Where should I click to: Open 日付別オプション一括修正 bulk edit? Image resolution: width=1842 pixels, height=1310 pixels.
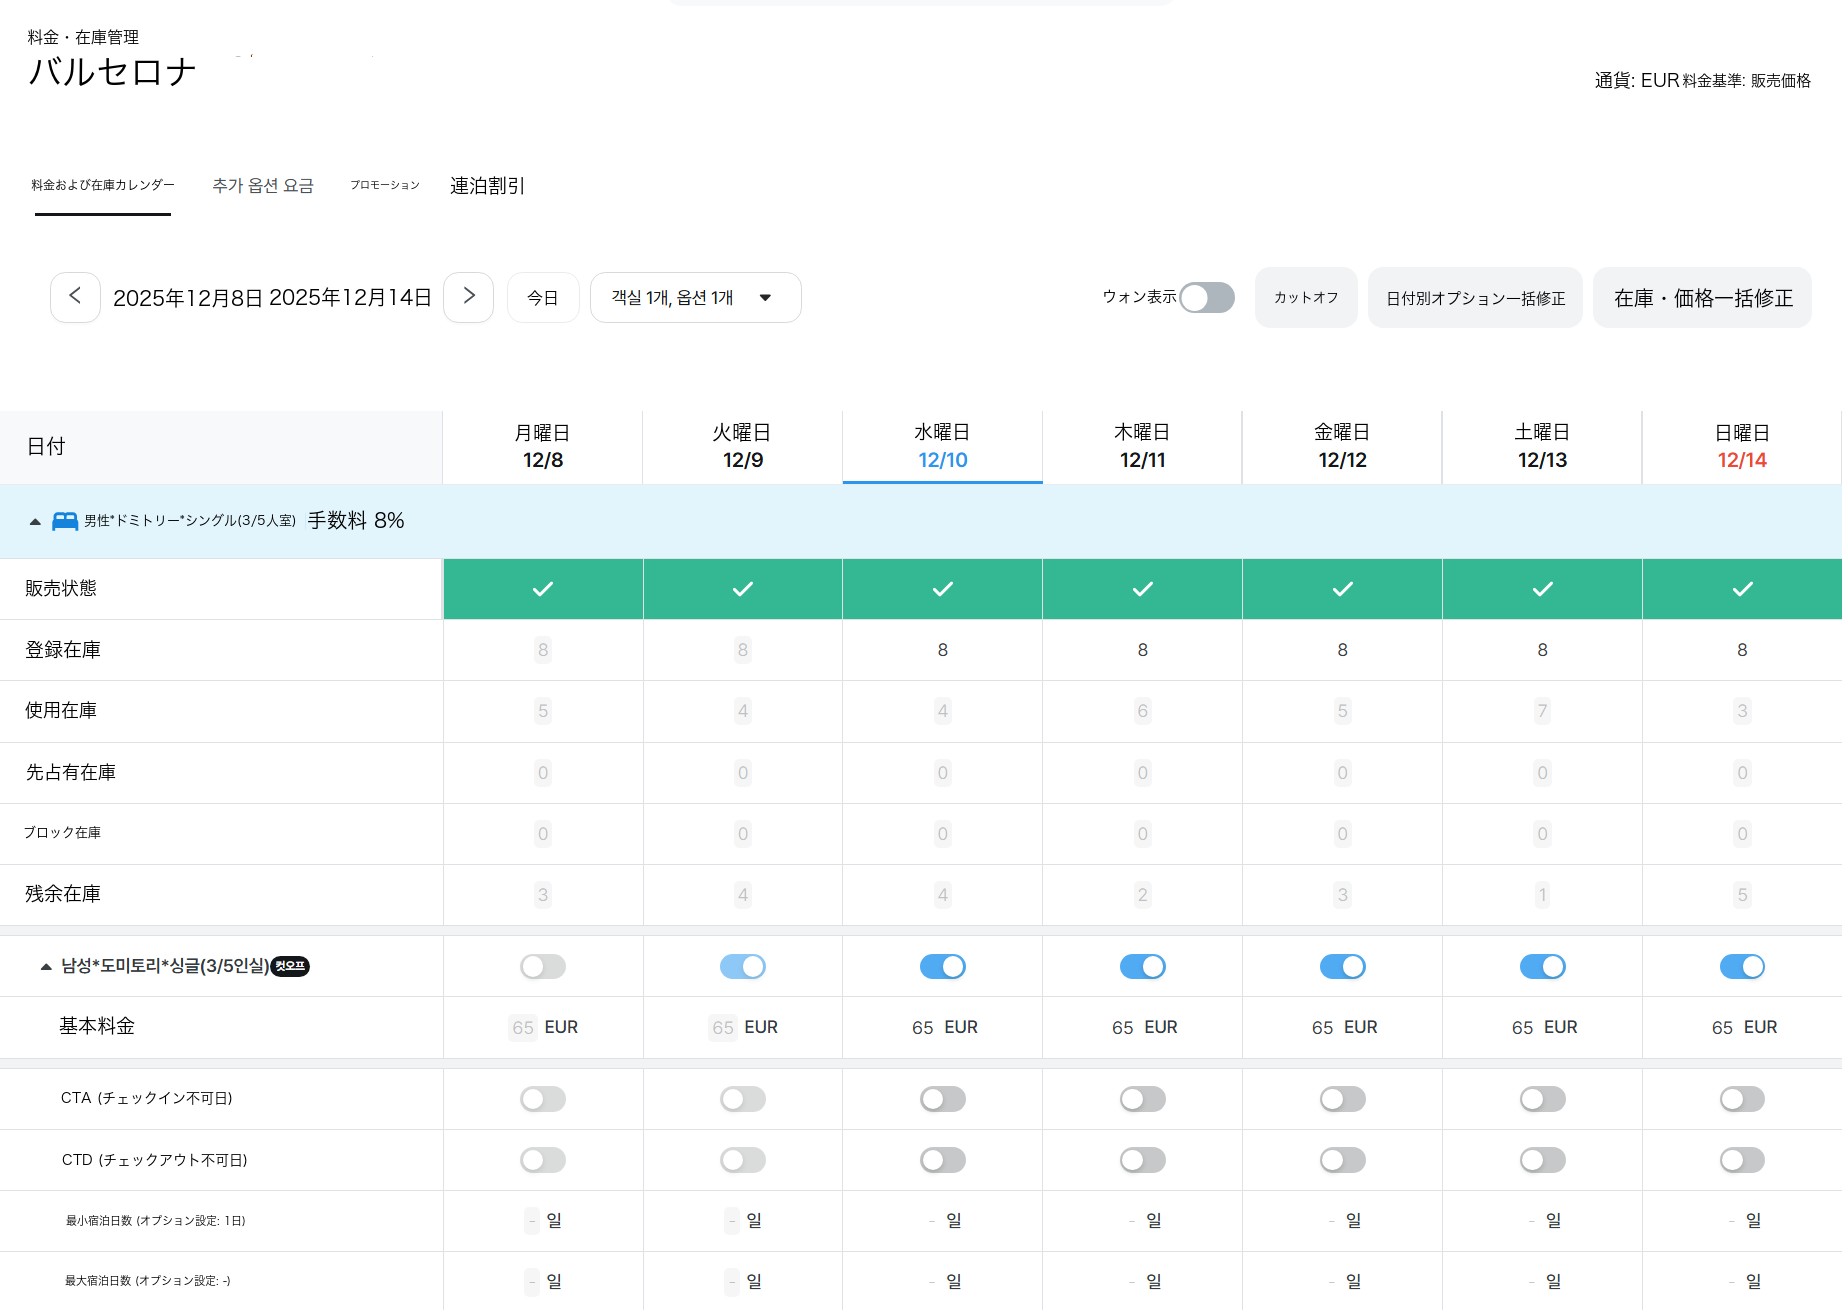pyautogui.click(x=1475, y=297)
